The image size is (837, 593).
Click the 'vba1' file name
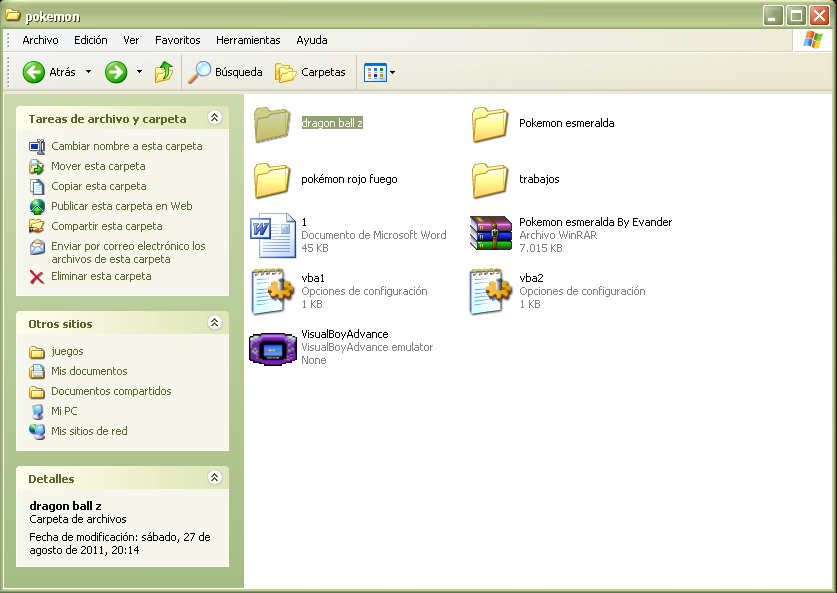pyautogui.click(x=313, y=278)
